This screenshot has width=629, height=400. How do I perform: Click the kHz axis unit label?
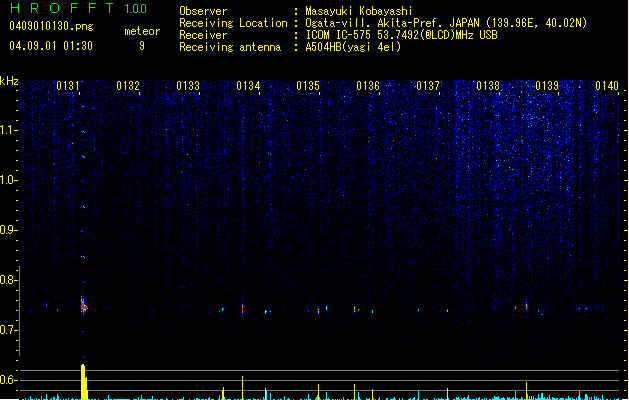point(9,81)
